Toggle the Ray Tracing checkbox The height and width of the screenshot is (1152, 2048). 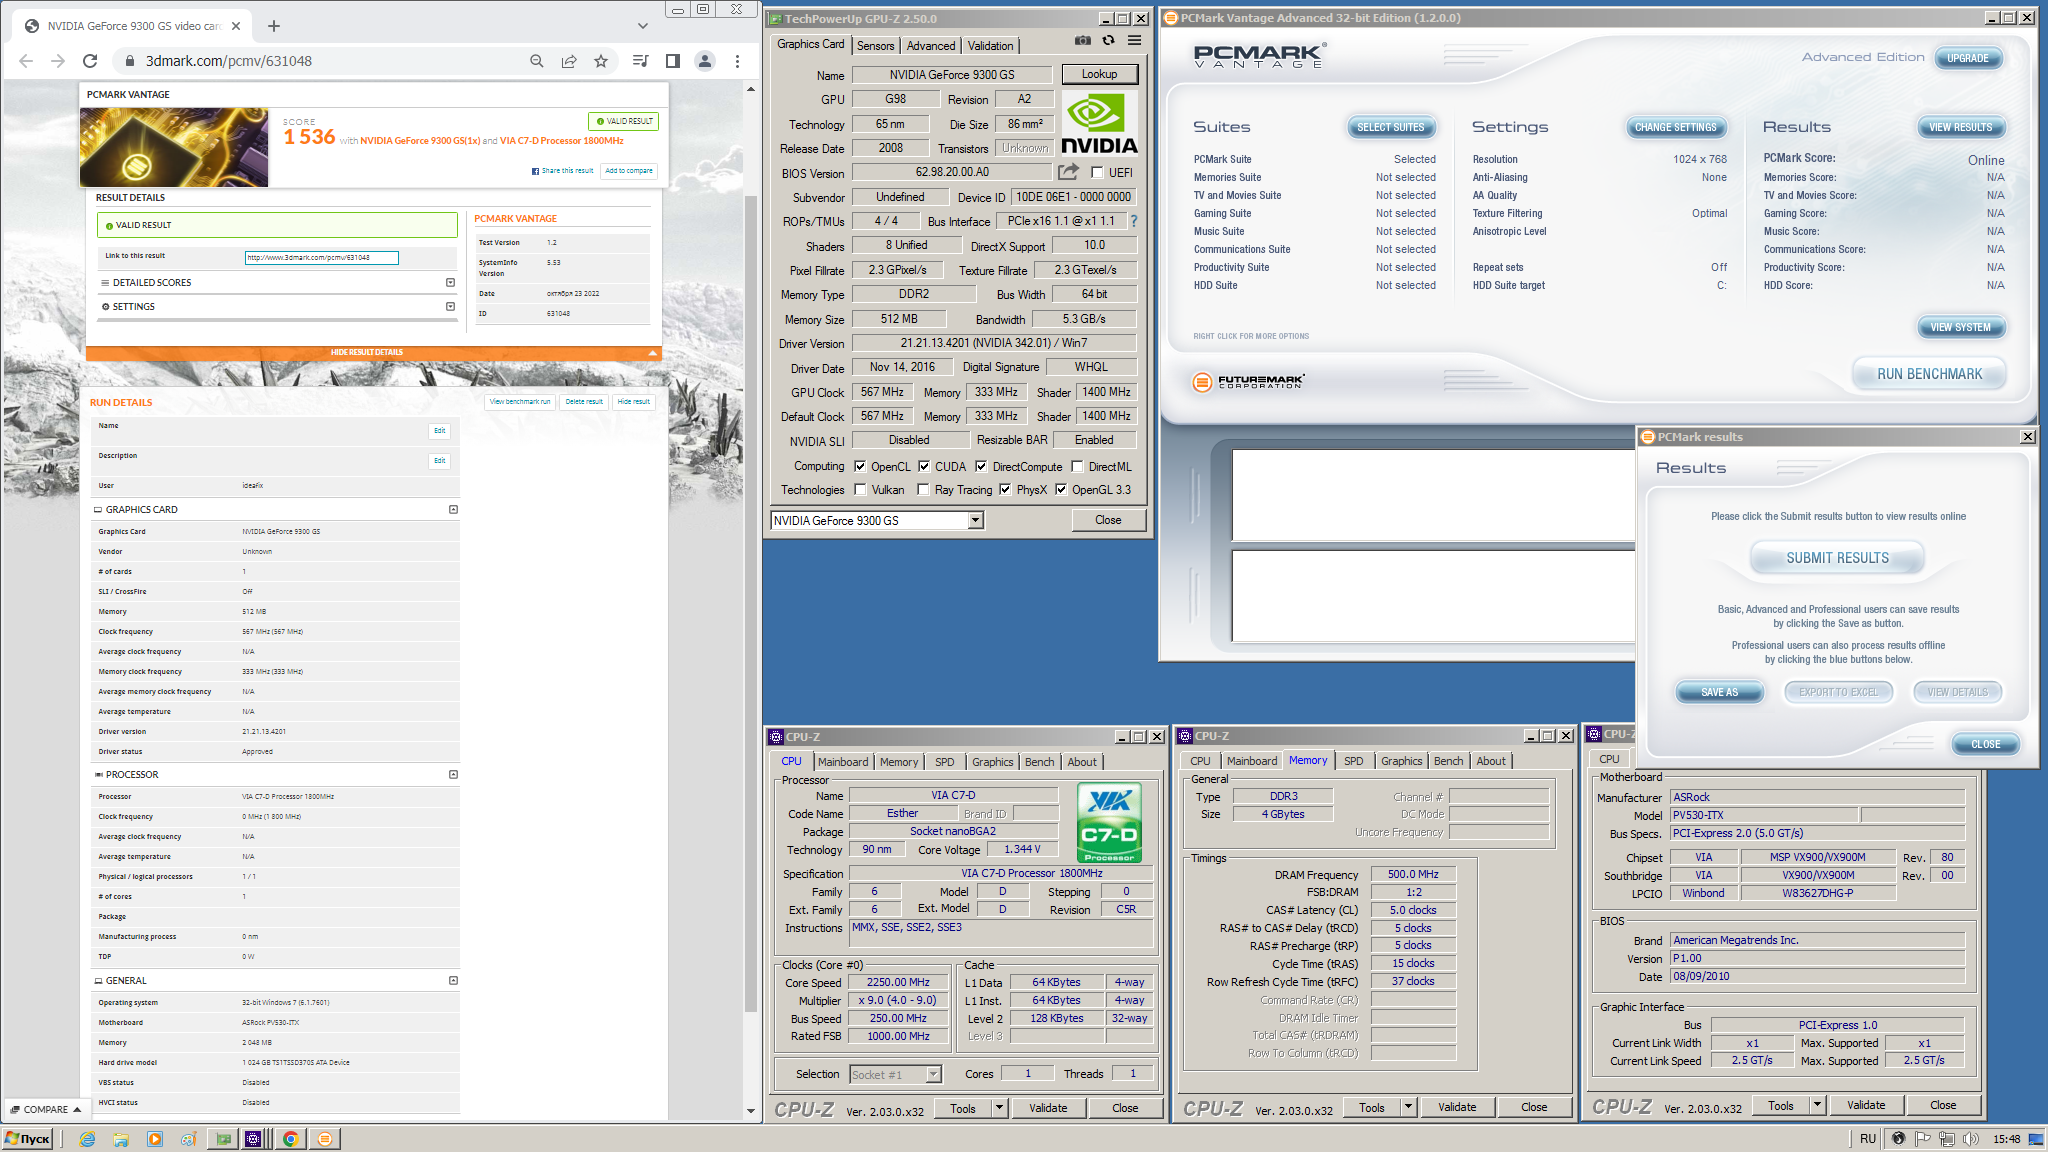[923, 489]
